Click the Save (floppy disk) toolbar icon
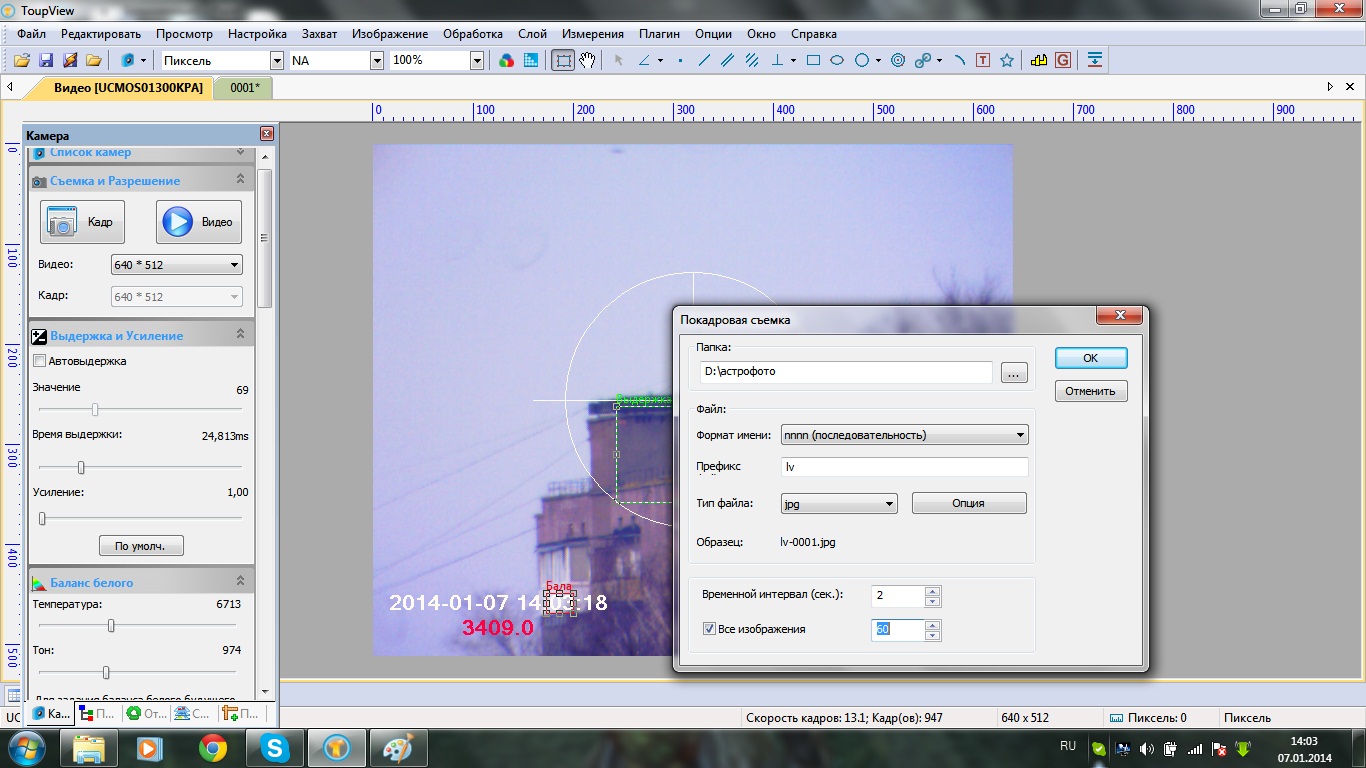 click(46, 61)
